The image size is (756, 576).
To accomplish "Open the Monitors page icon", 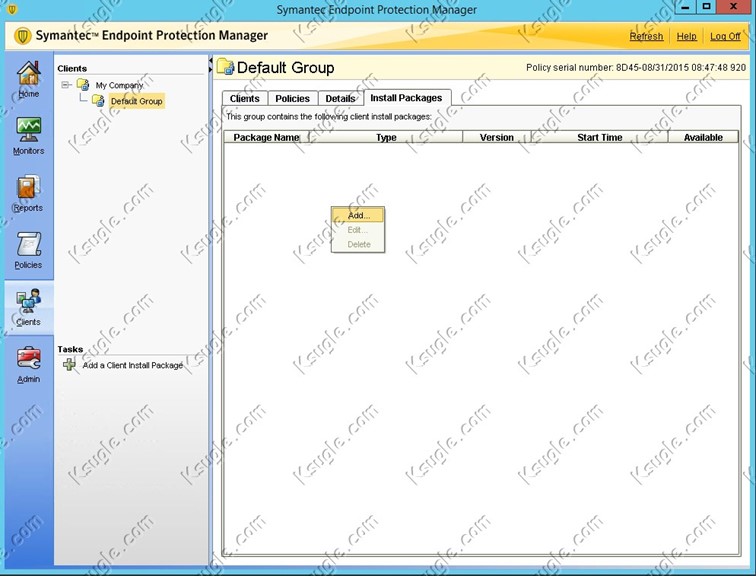I will coord(28,129).
